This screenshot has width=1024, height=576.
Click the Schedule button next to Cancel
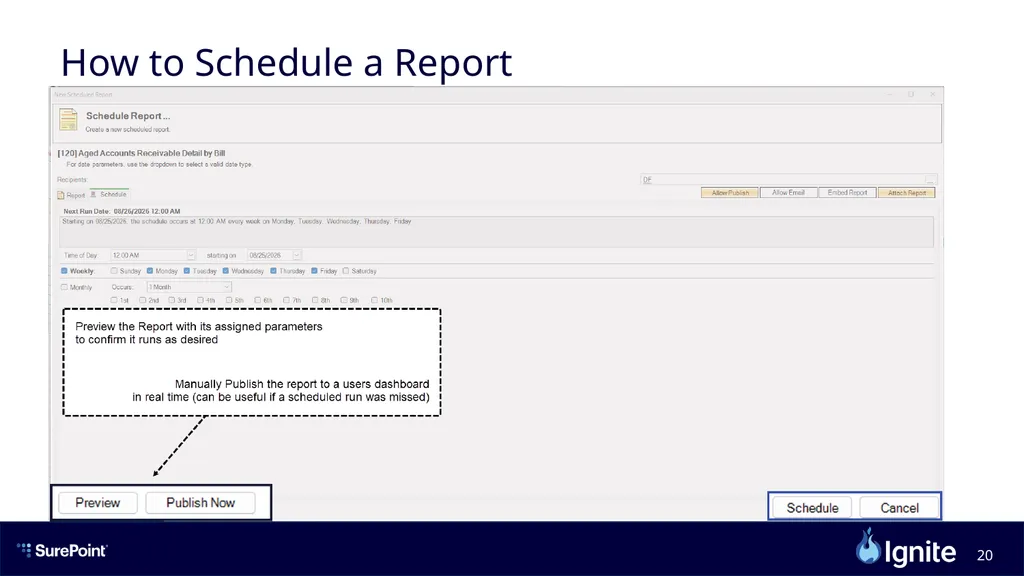pyautogui.click(x=812, y=508)
